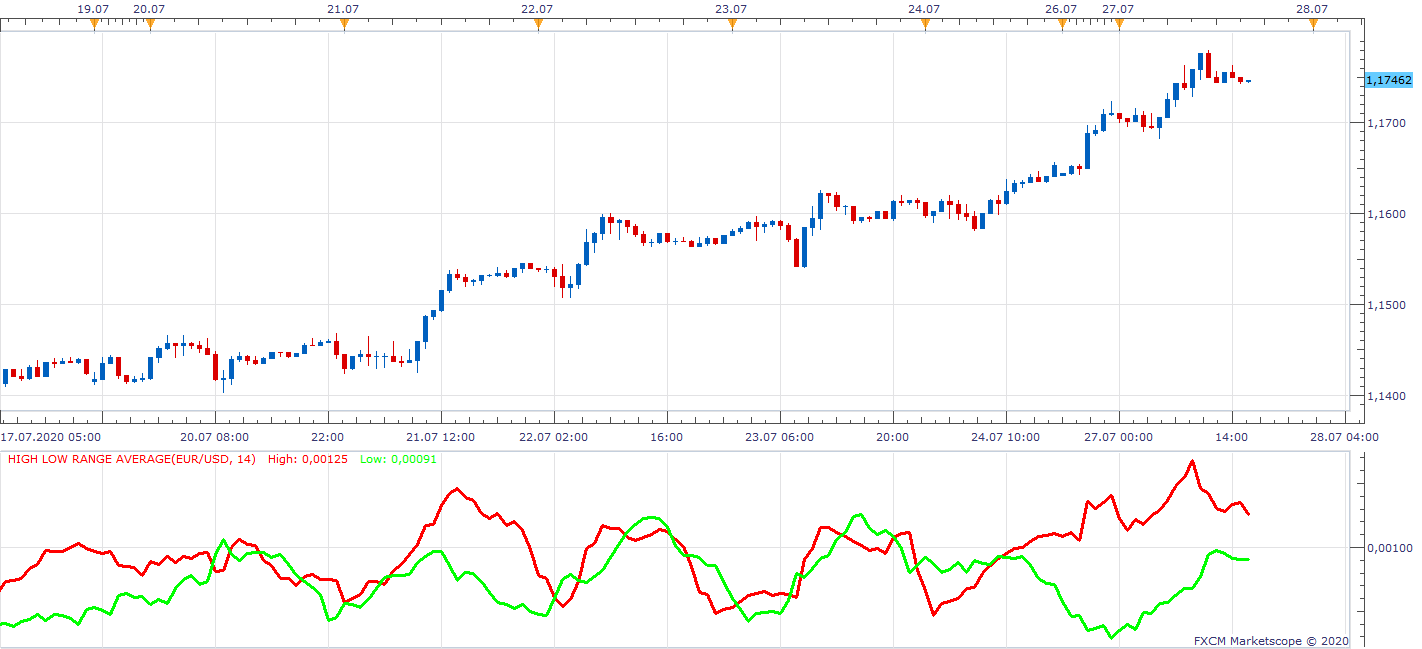The image size is (1422, 649).
Task: Click the 19.07 day marker triangle
Action: (x=94, y=24)
